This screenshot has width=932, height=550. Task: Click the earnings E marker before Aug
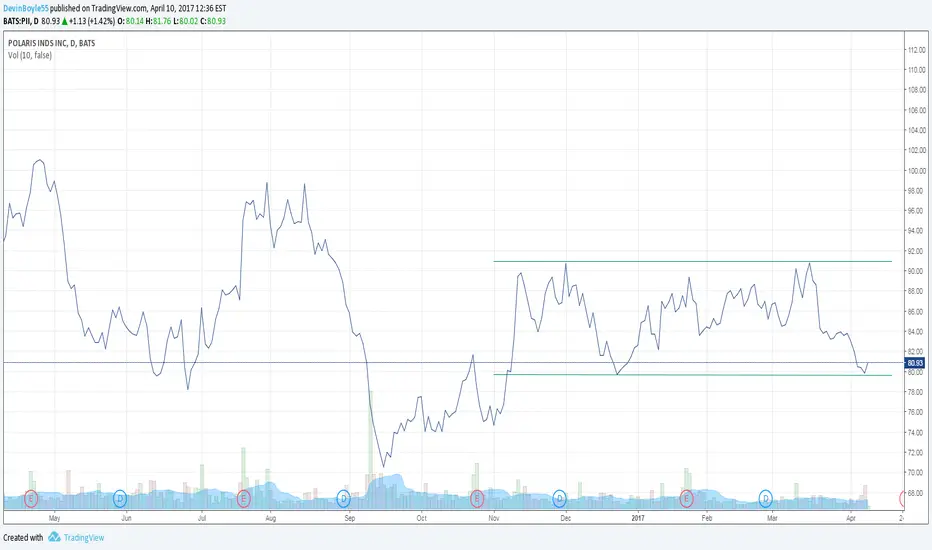pyautogui.click(x=243, y=498)
